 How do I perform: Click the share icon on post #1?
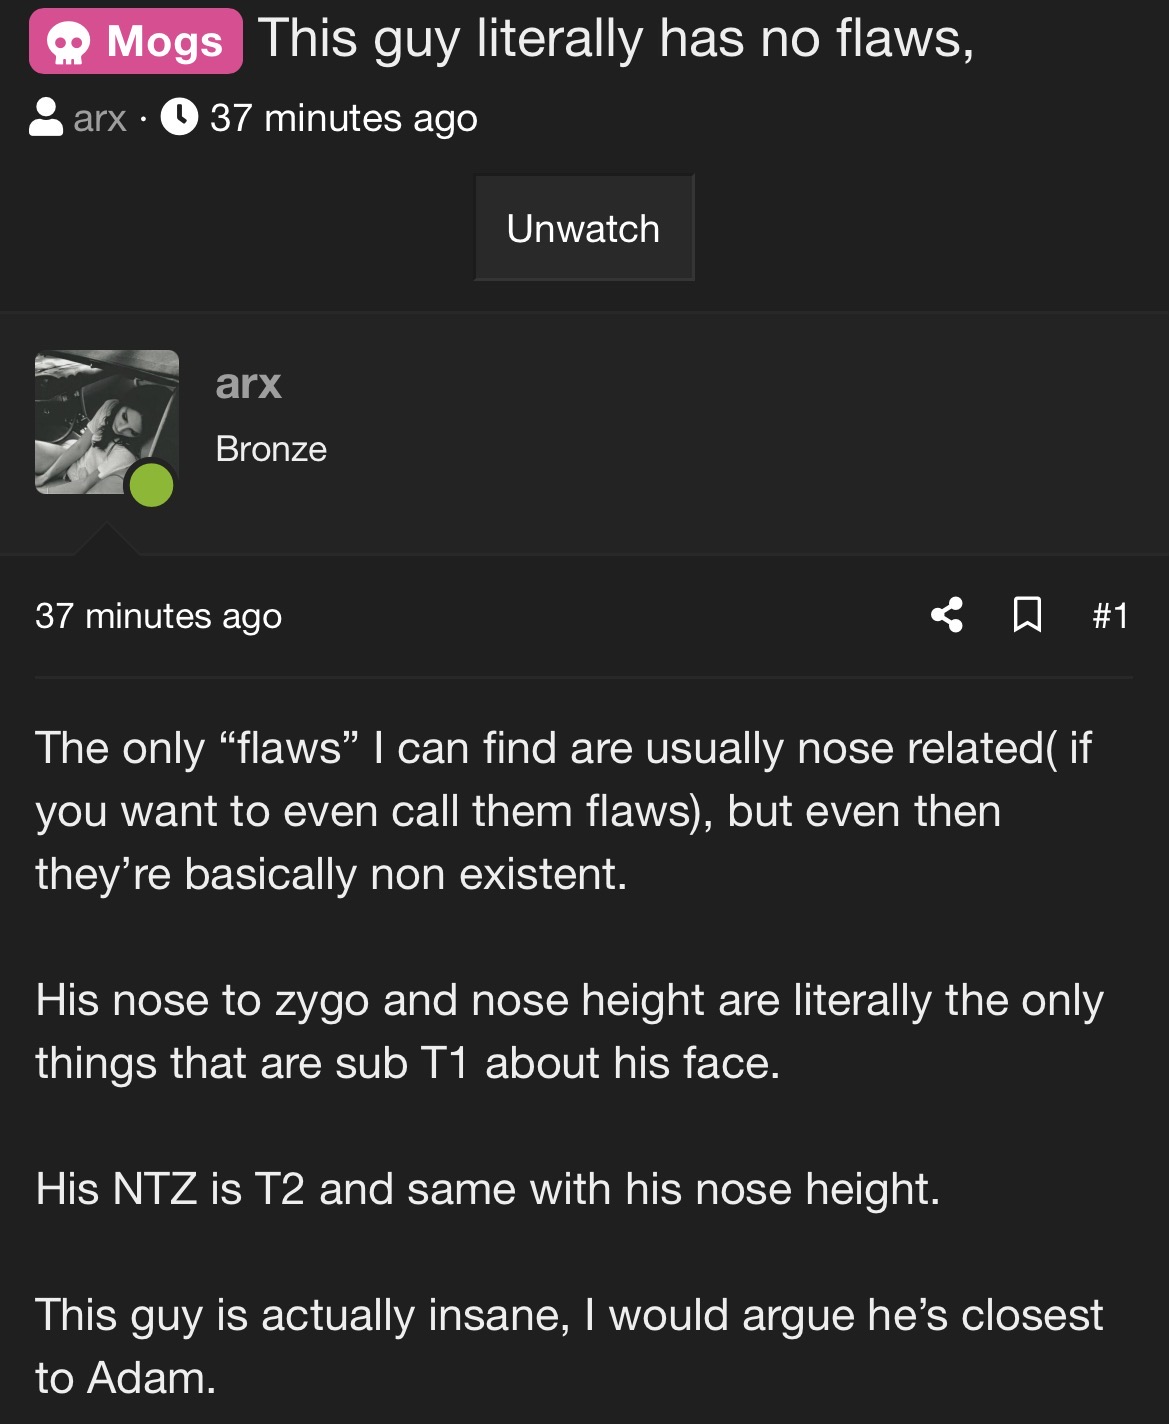pyautogui.click(x=946, y=614)
